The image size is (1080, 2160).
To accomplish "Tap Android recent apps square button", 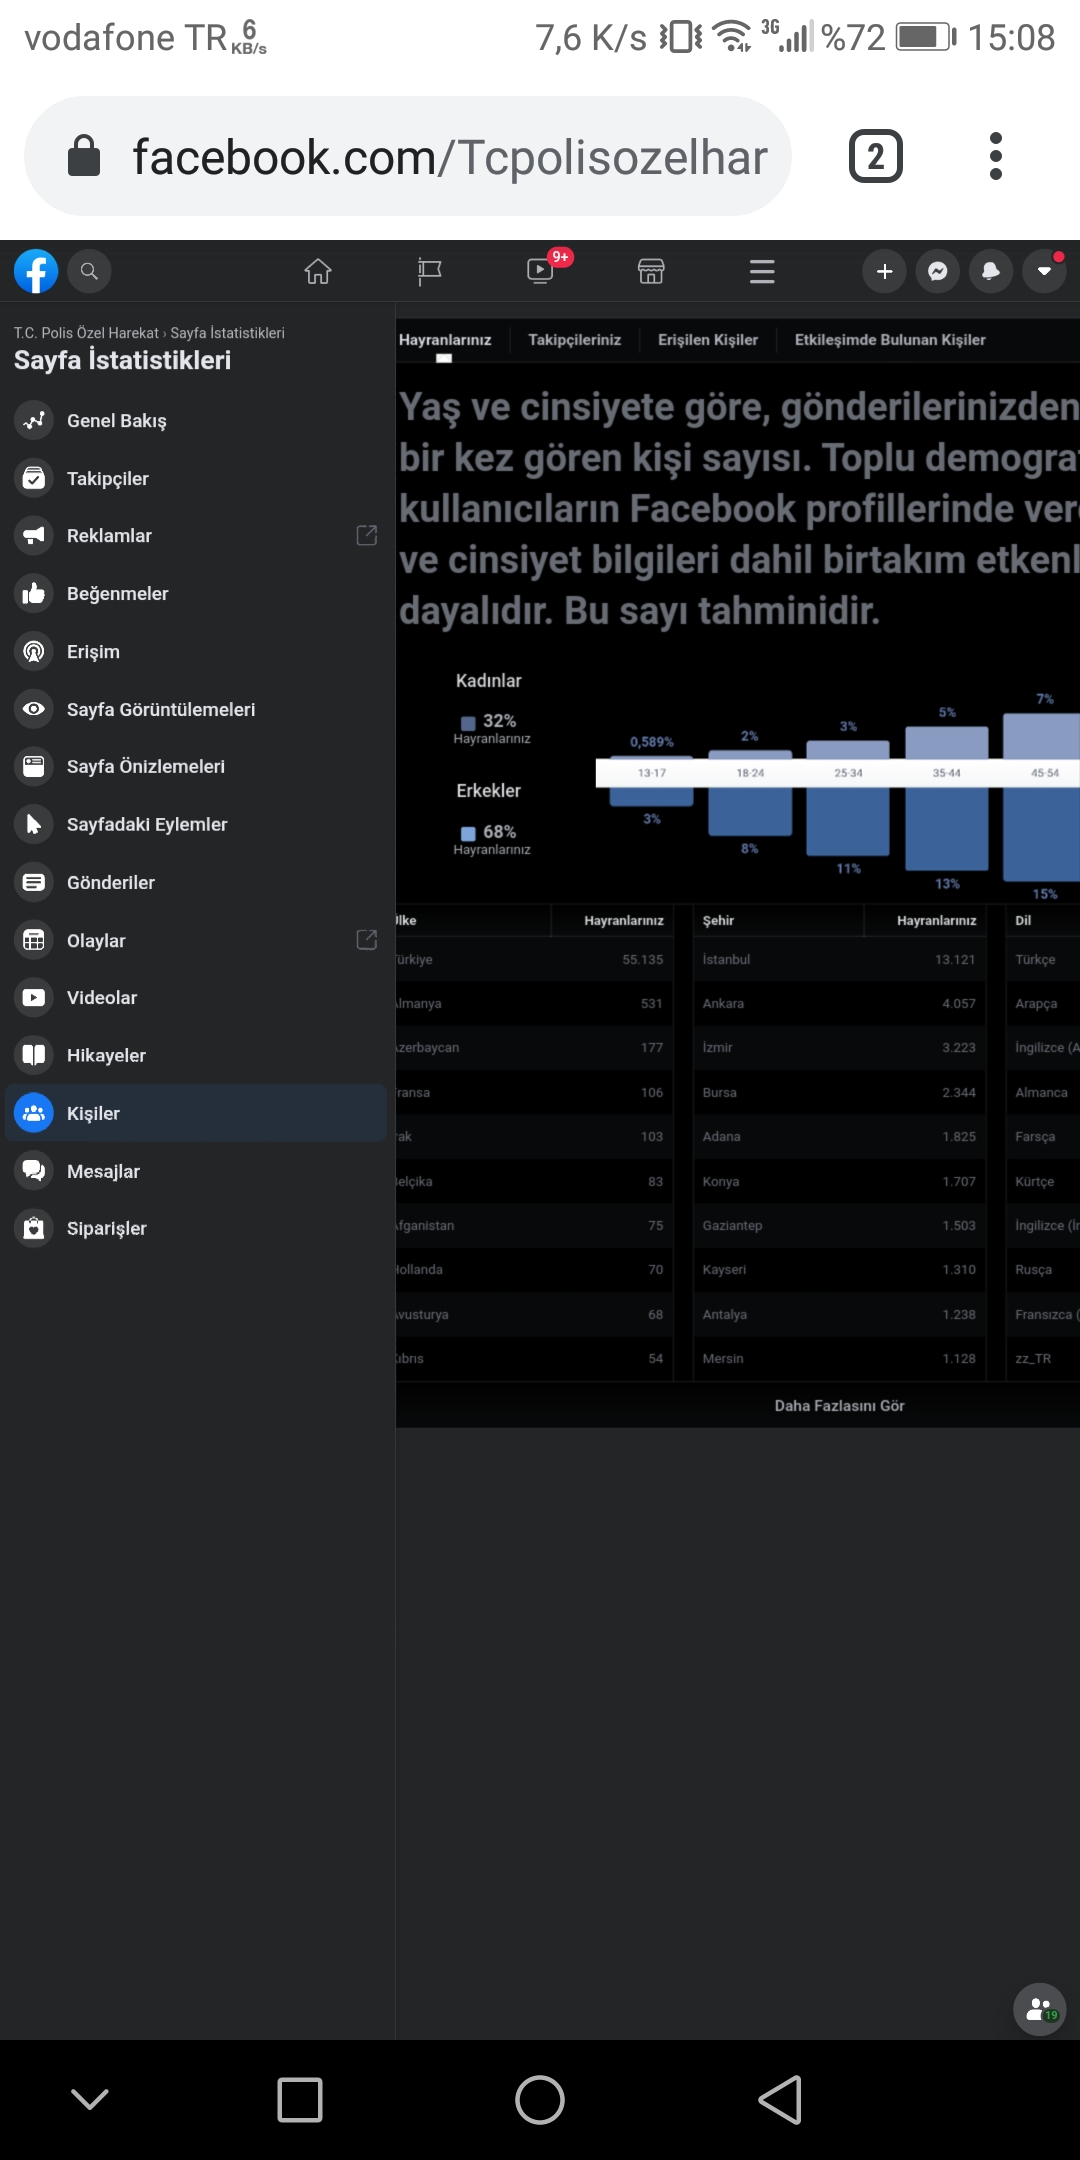I will 300,2100.
